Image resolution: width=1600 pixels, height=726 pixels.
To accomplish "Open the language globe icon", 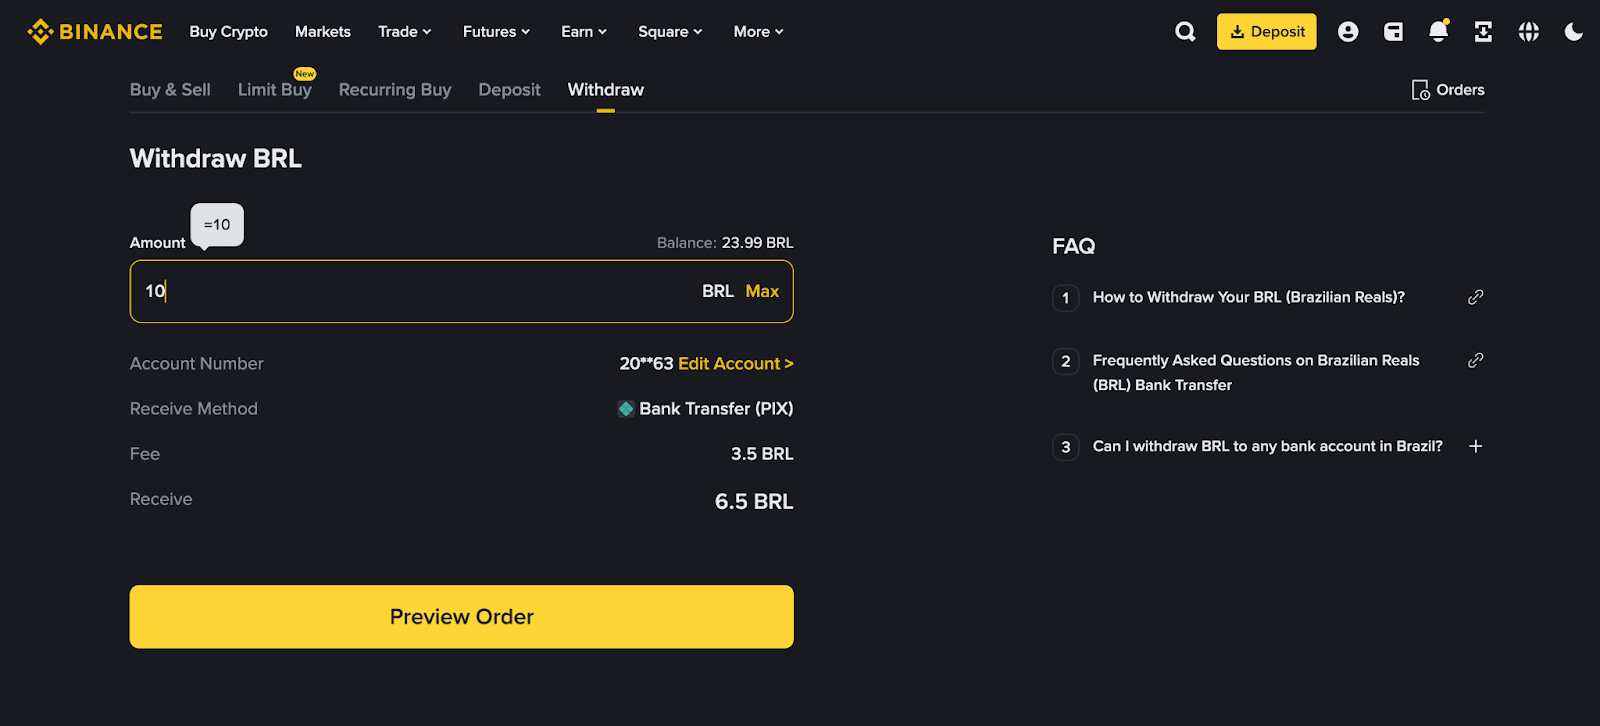I will (x=1528, y=32).
